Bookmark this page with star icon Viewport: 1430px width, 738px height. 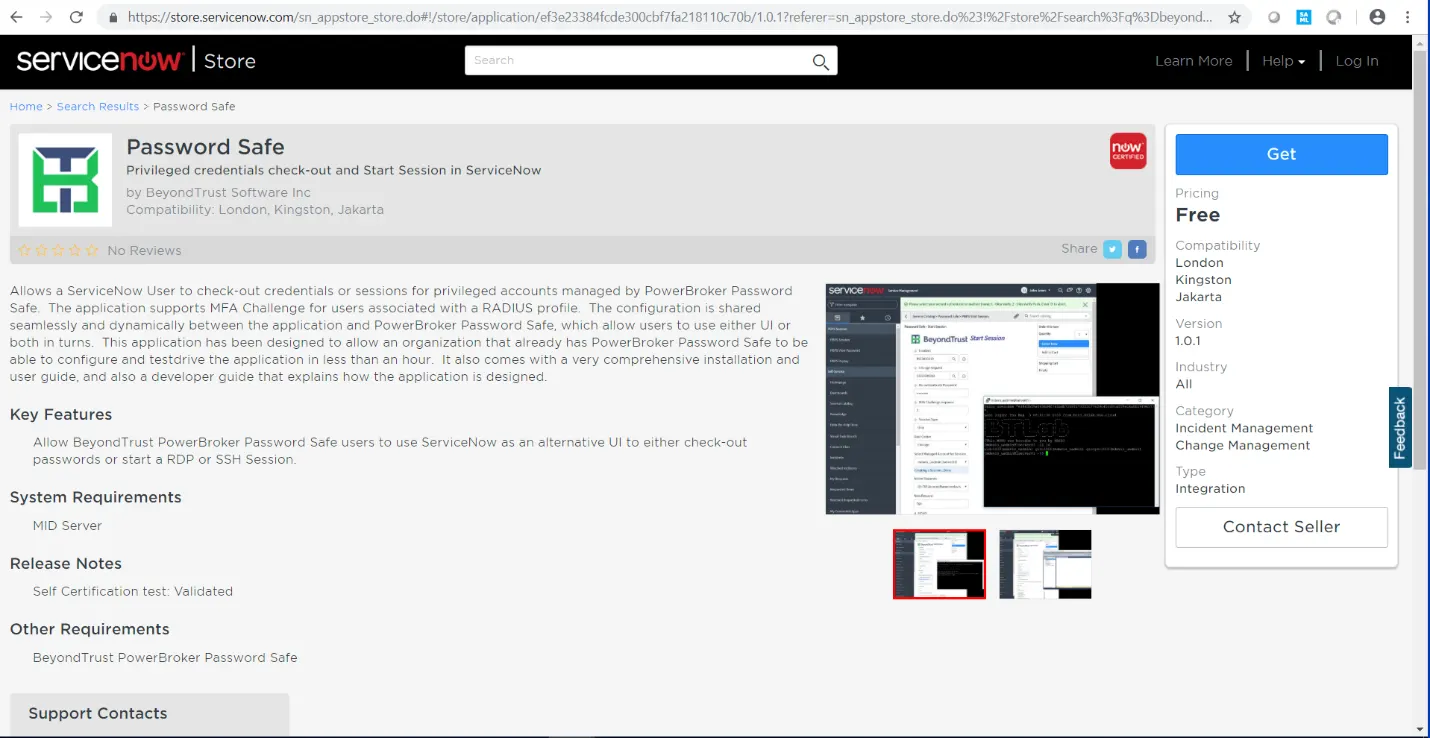click(1234, 17)
